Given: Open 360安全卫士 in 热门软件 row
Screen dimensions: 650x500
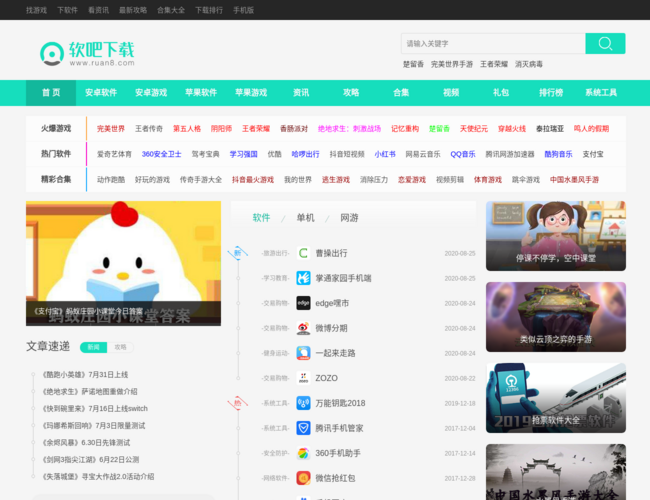Looking at the screenshot, I should pyautogui.click(x=162, y=154).
